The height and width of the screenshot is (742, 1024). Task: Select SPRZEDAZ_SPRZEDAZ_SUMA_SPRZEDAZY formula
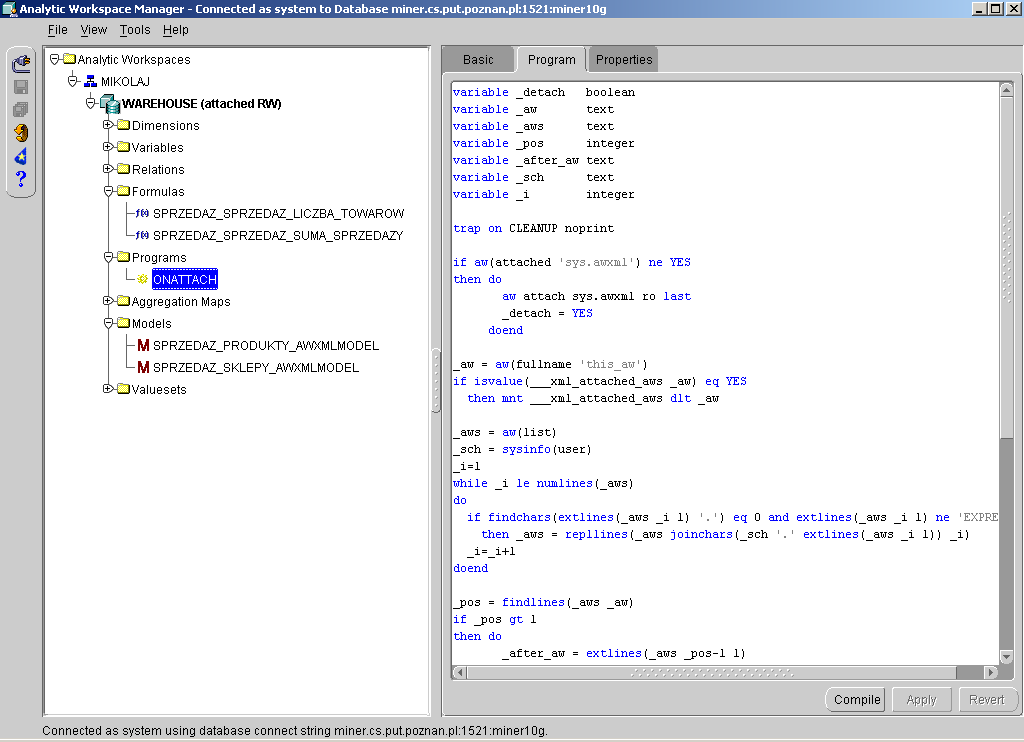(278, 236)
